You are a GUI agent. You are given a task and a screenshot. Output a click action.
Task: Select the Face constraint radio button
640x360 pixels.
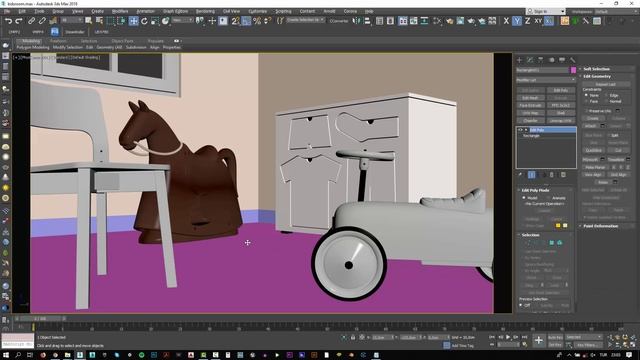coord(587,101)
